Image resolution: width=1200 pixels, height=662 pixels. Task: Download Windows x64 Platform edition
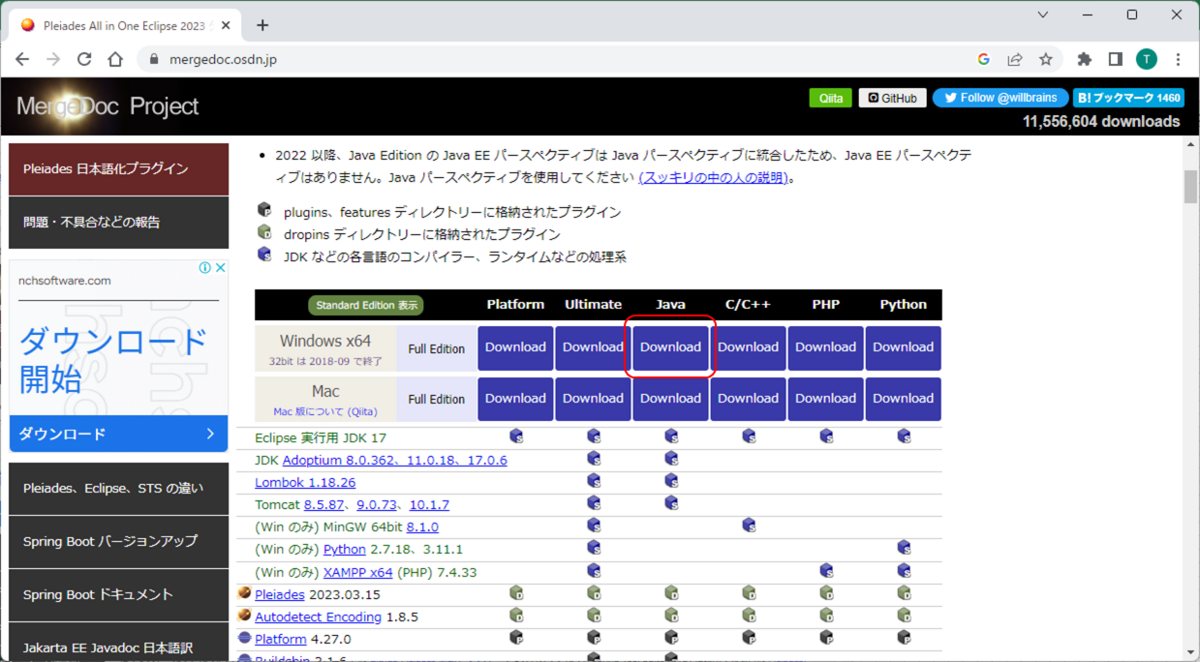coord(515,348)
